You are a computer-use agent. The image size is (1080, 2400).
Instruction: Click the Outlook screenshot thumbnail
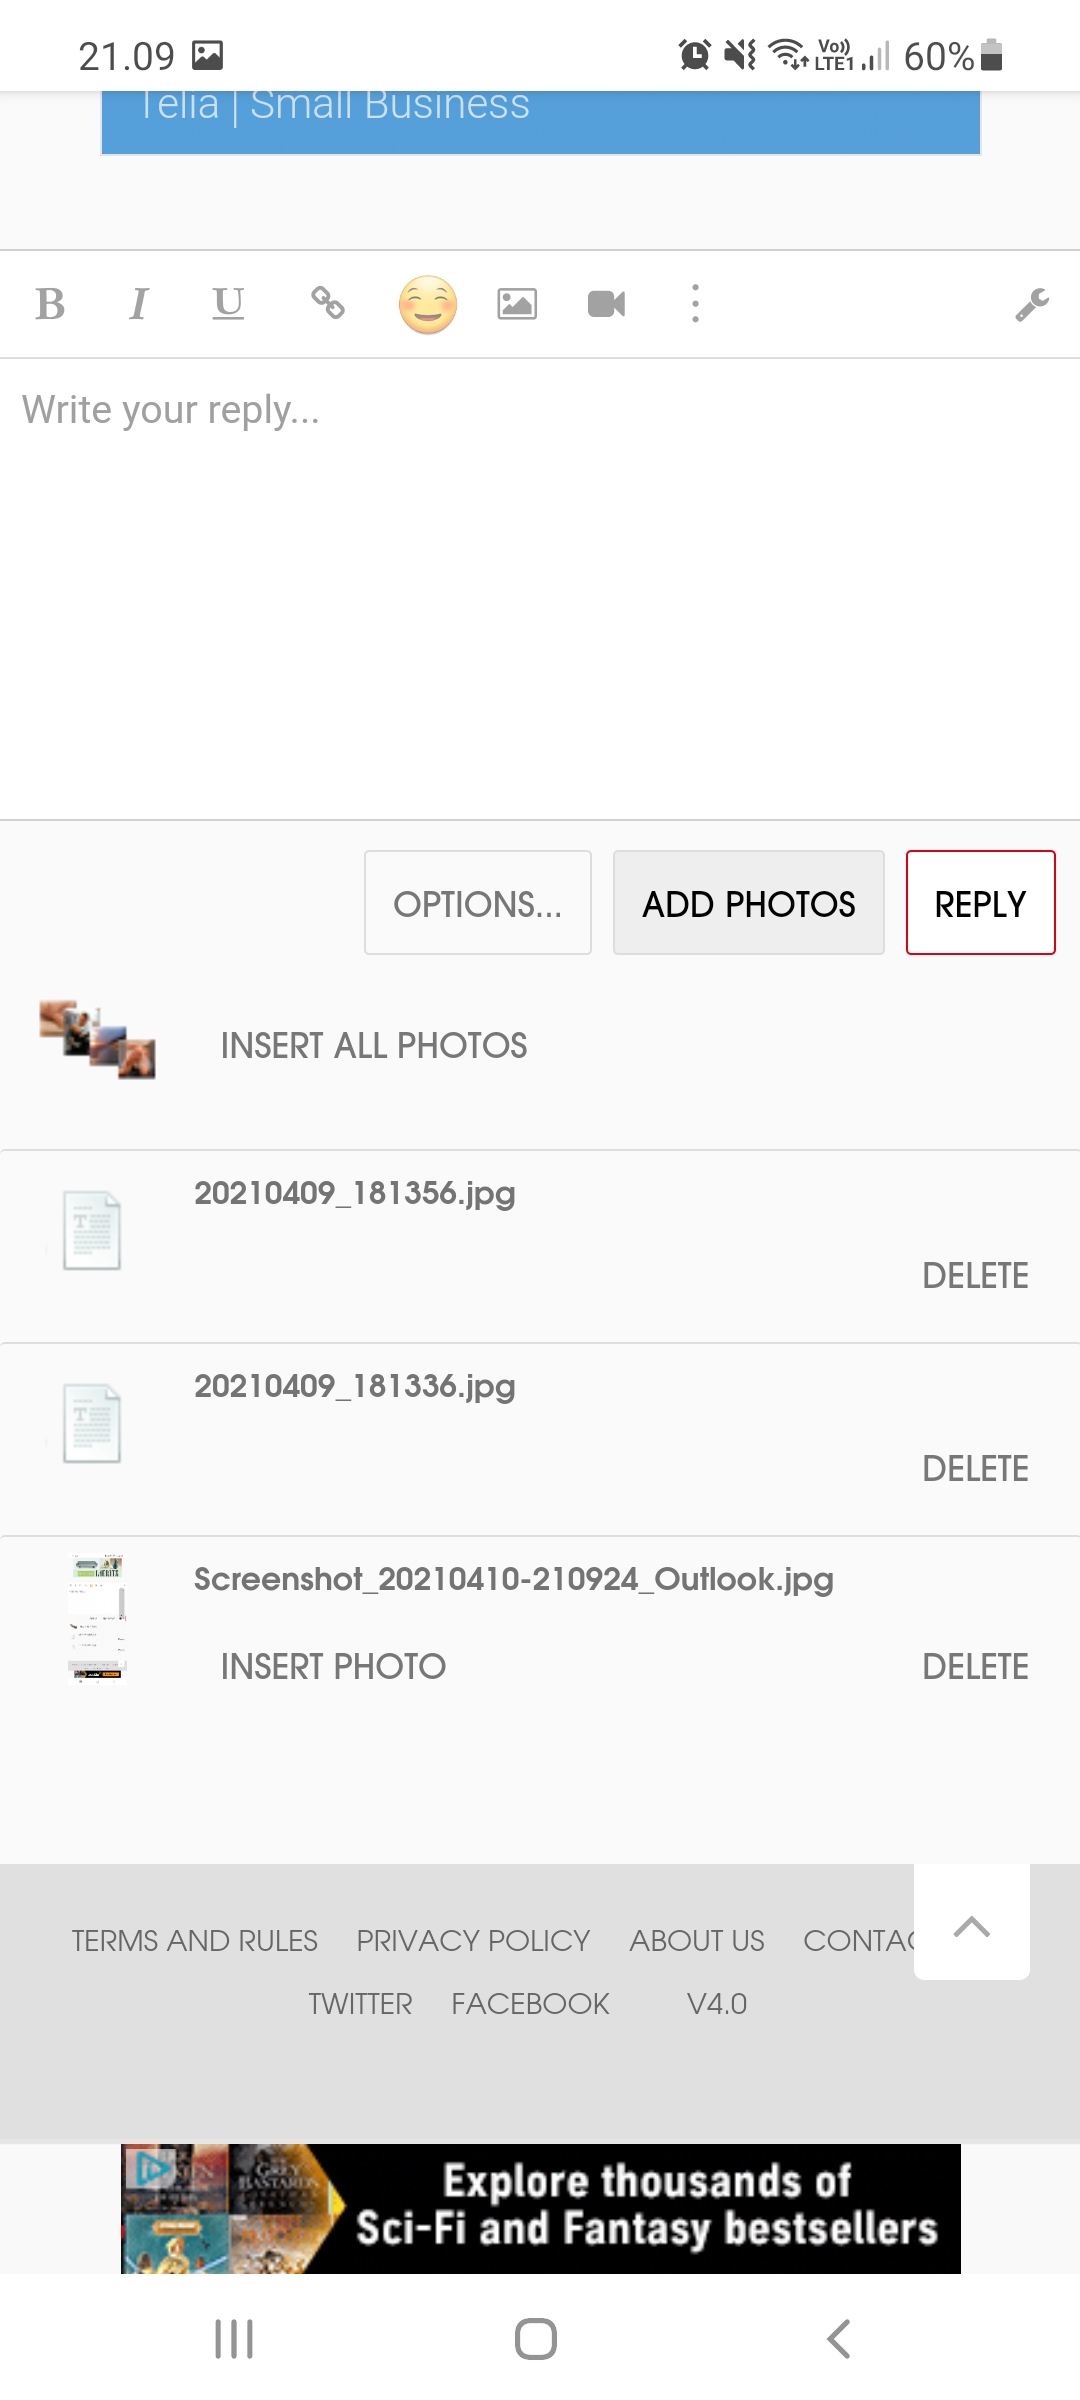(x=97, y=1620)
